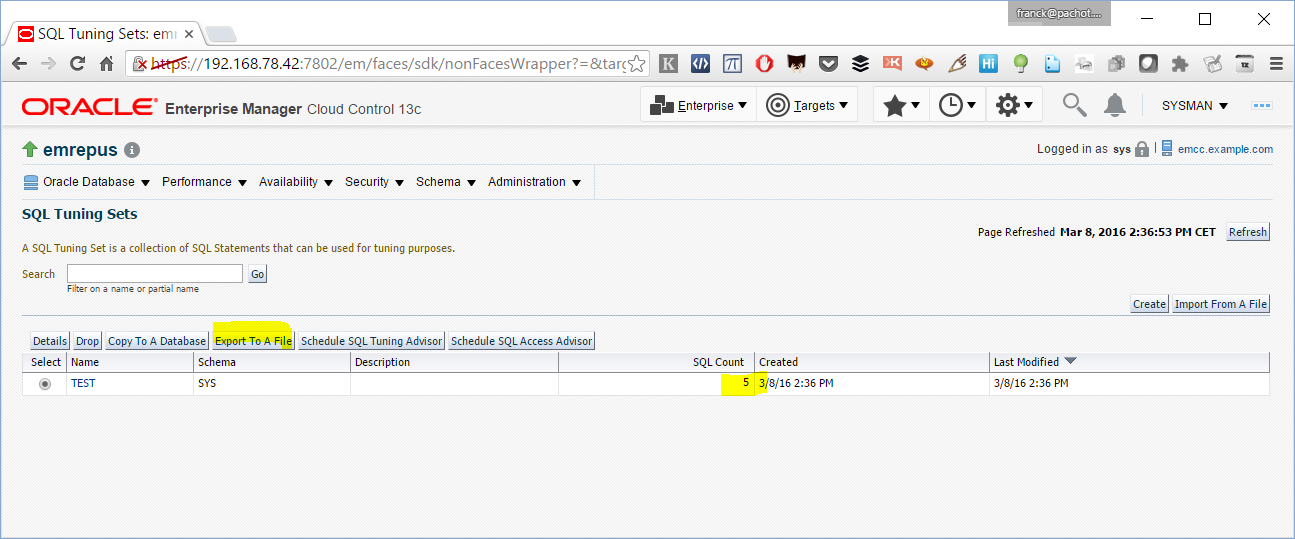Expand the Security menu

[x=374, y=182]
